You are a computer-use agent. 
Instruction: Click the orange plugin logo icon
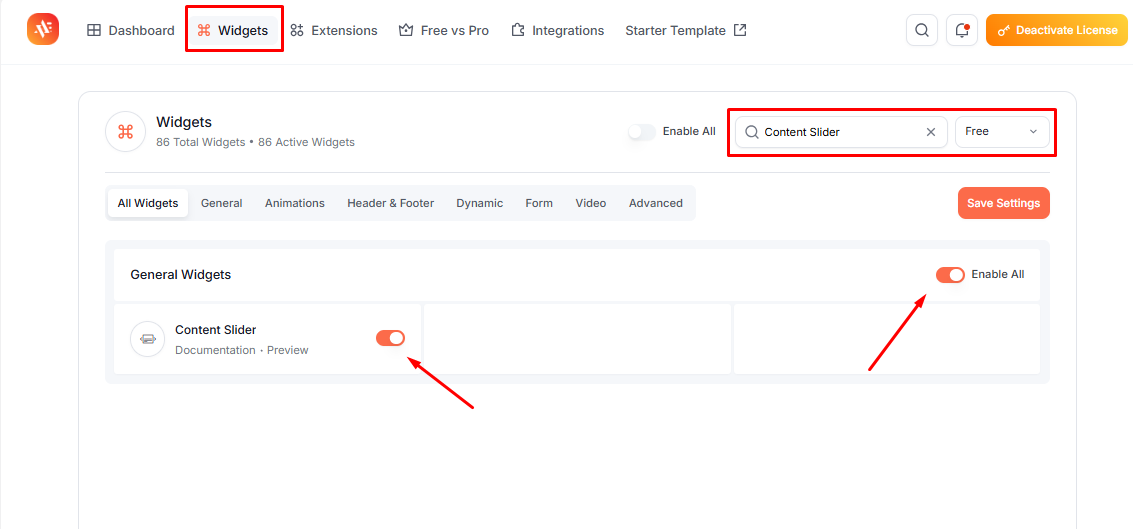tap(43, 29)
